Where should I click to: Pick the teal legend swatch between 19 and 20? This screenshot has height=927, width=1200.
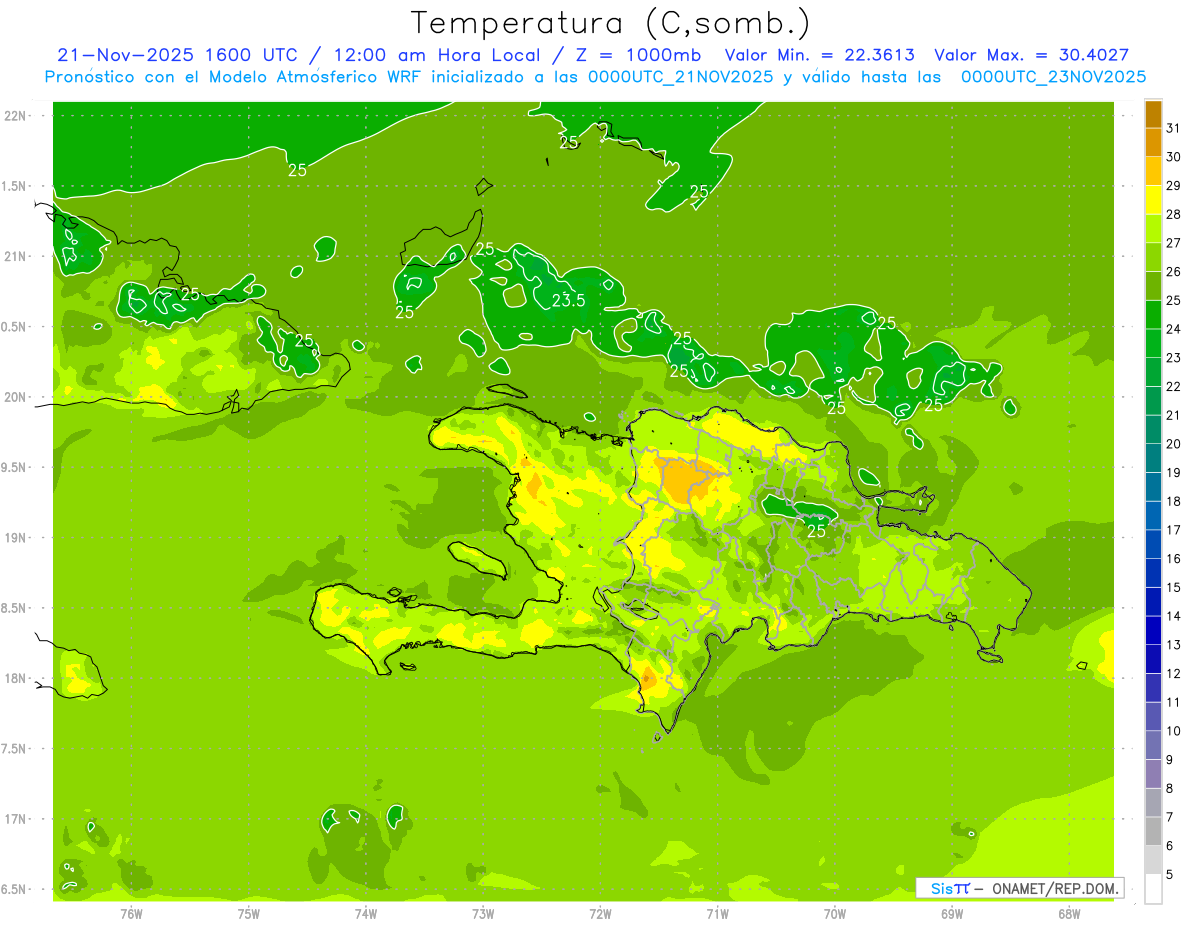click(1153, 458)
